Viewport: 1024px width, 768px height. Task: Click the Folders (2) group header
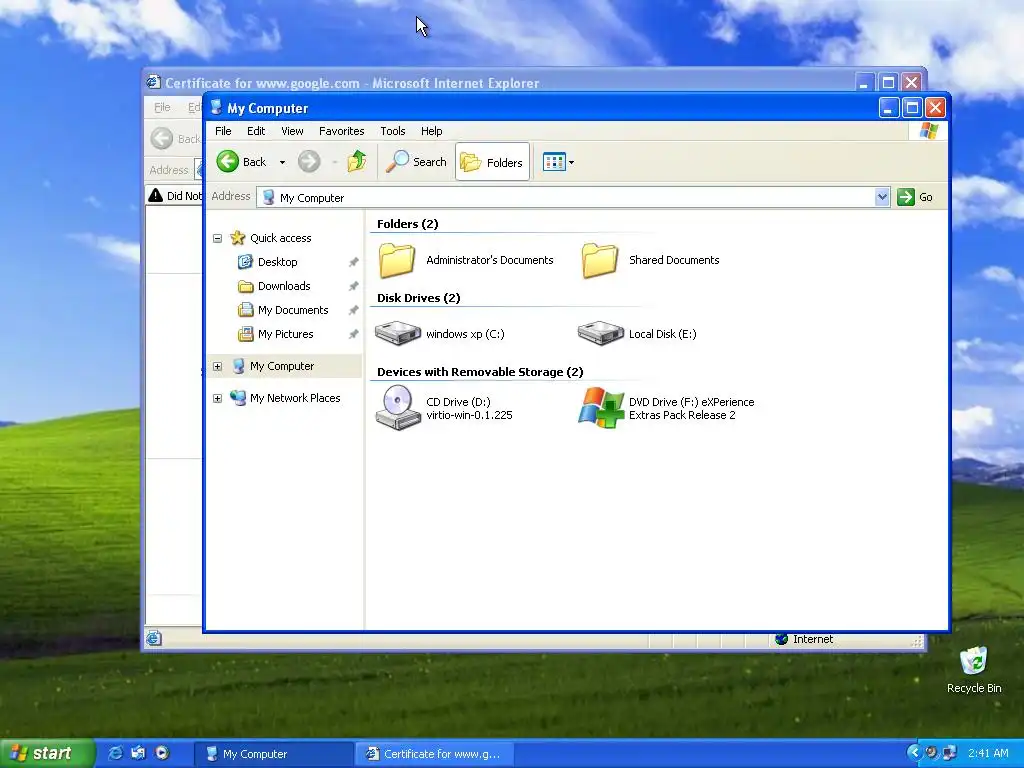[x=408, y=224]
